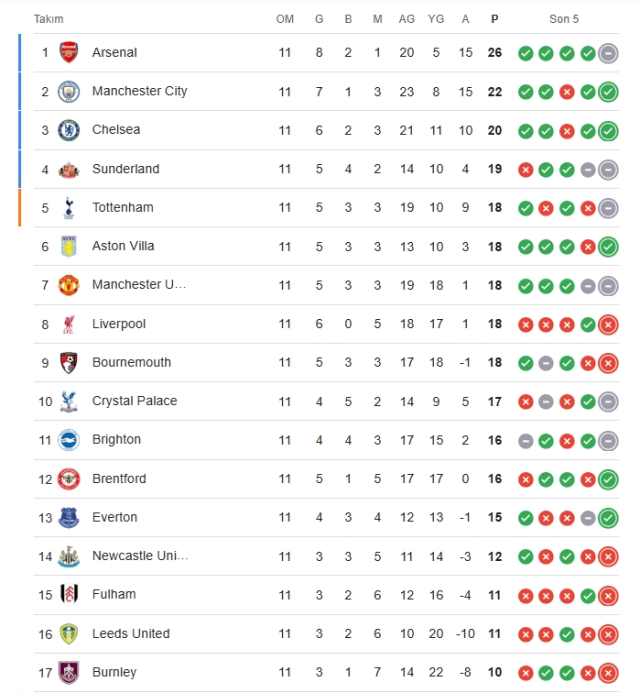
Task: Select the Leeds United team name
Action: click(x=130, y=633)
